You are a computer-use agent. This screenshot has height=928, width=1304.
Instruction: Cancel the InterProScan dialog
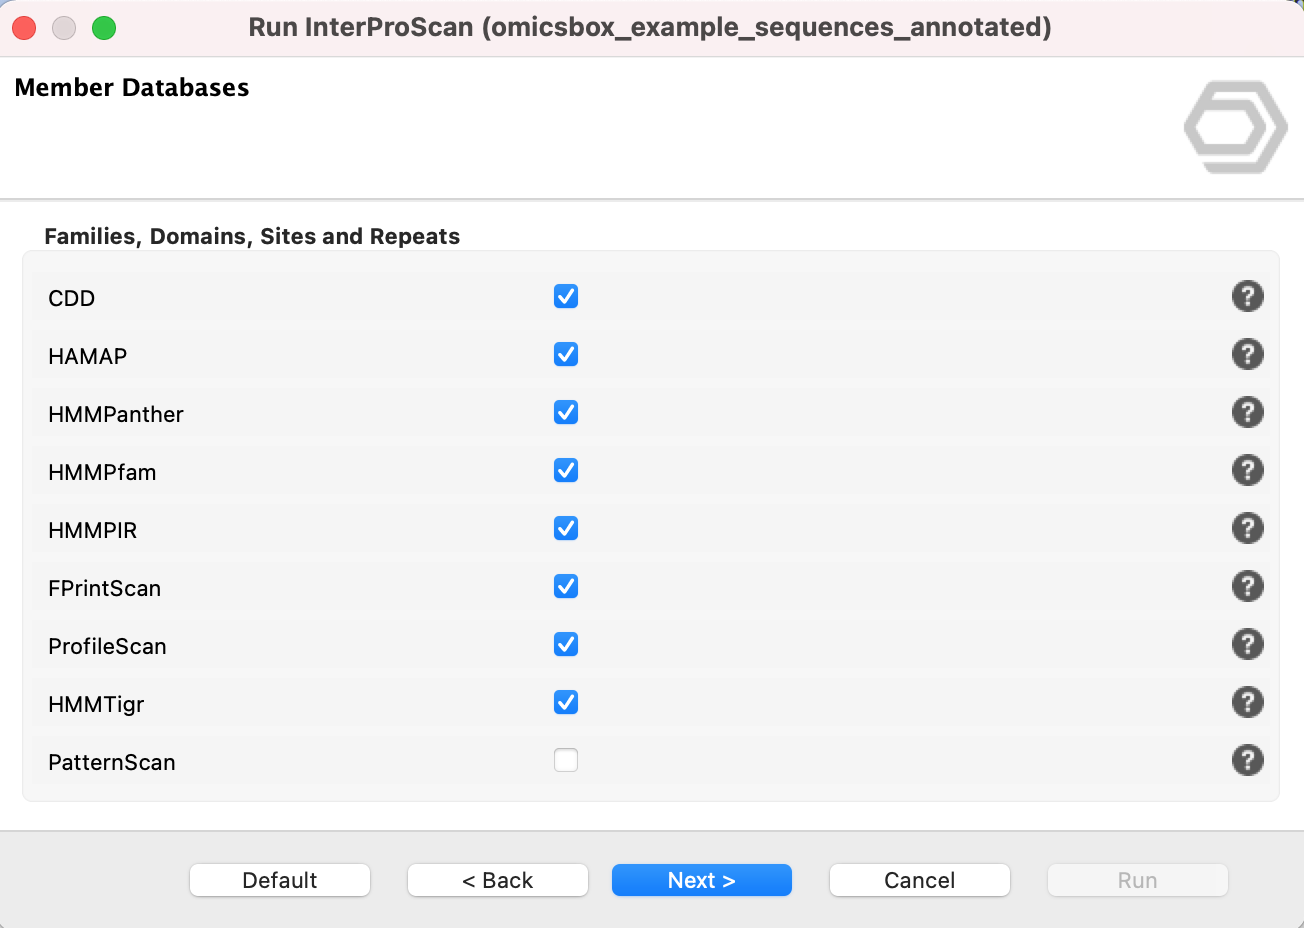coord(919,880)
